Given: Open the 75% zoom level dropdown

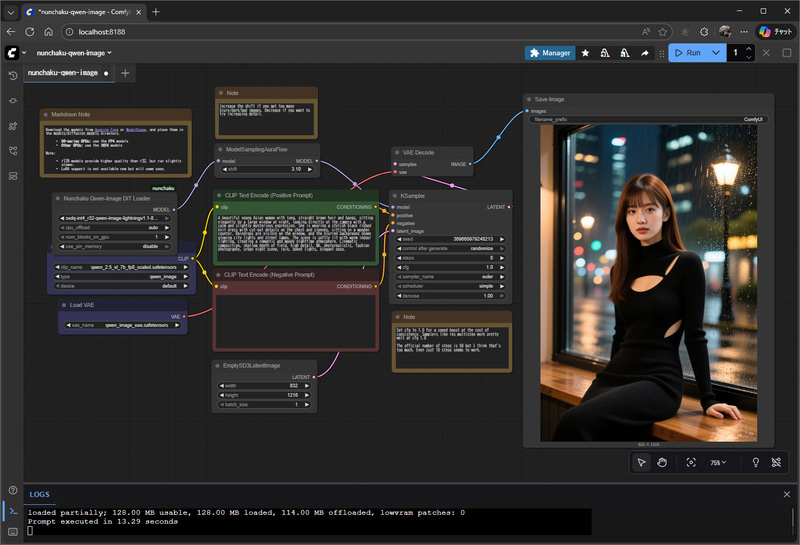Looking at the screenshot, I should (x=718, y=462).
